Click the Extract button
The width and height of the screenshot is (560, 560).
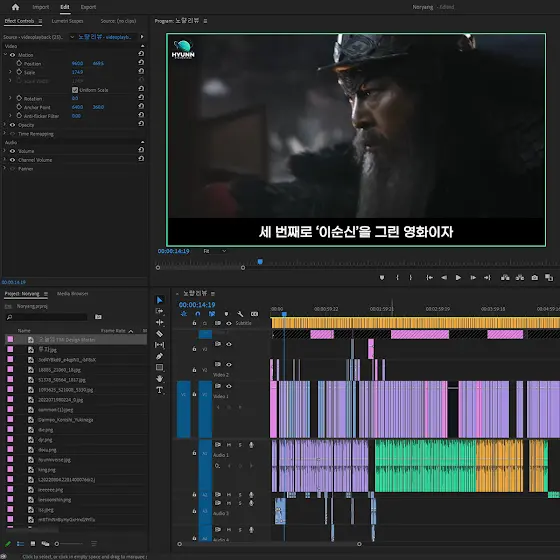pyautogui.click(x=520, y=278)
